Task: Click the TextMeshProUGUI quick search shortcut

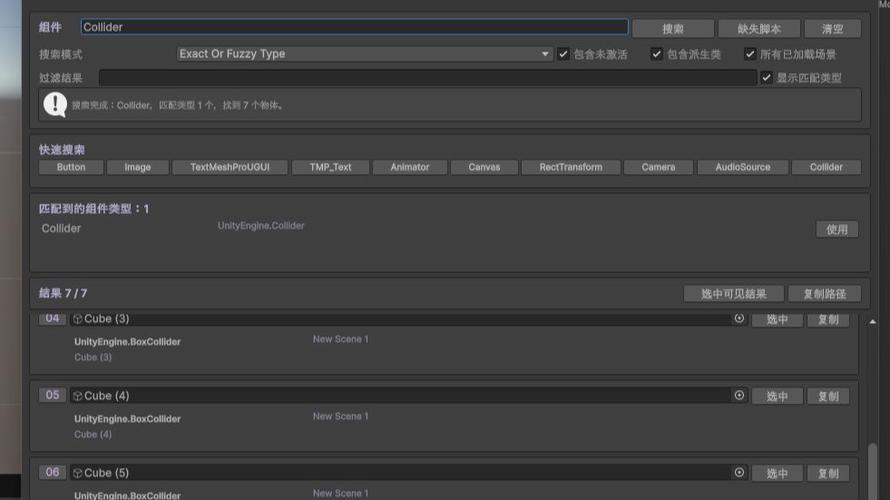Action: (x=230, y=167)
